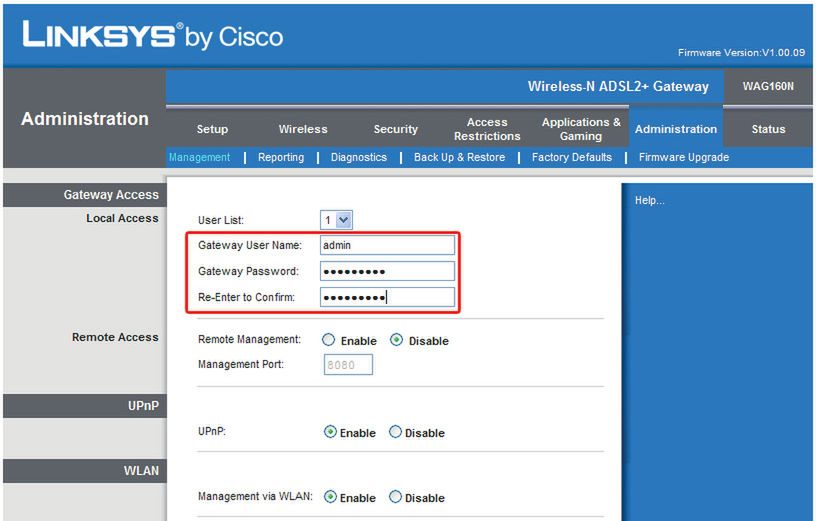Viewport: 817px width, 521px height.
Task: Select Enable for Management via WLAN
Action: pyautogui.click(x=330, y=497)
